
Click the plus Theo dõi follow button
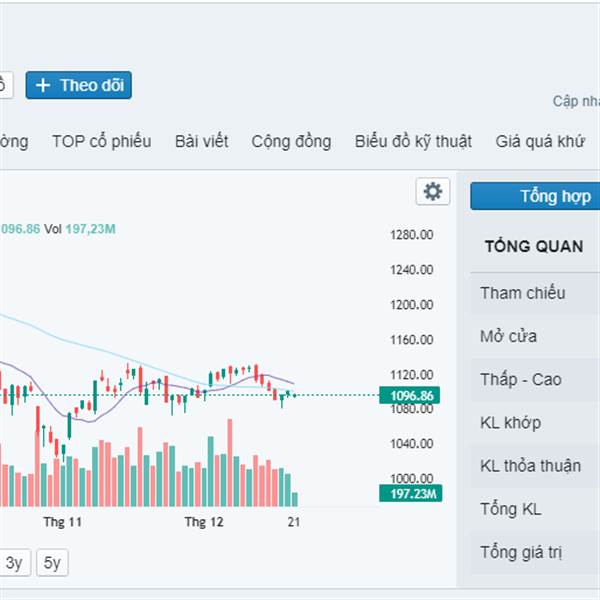[x=79, y=85]
